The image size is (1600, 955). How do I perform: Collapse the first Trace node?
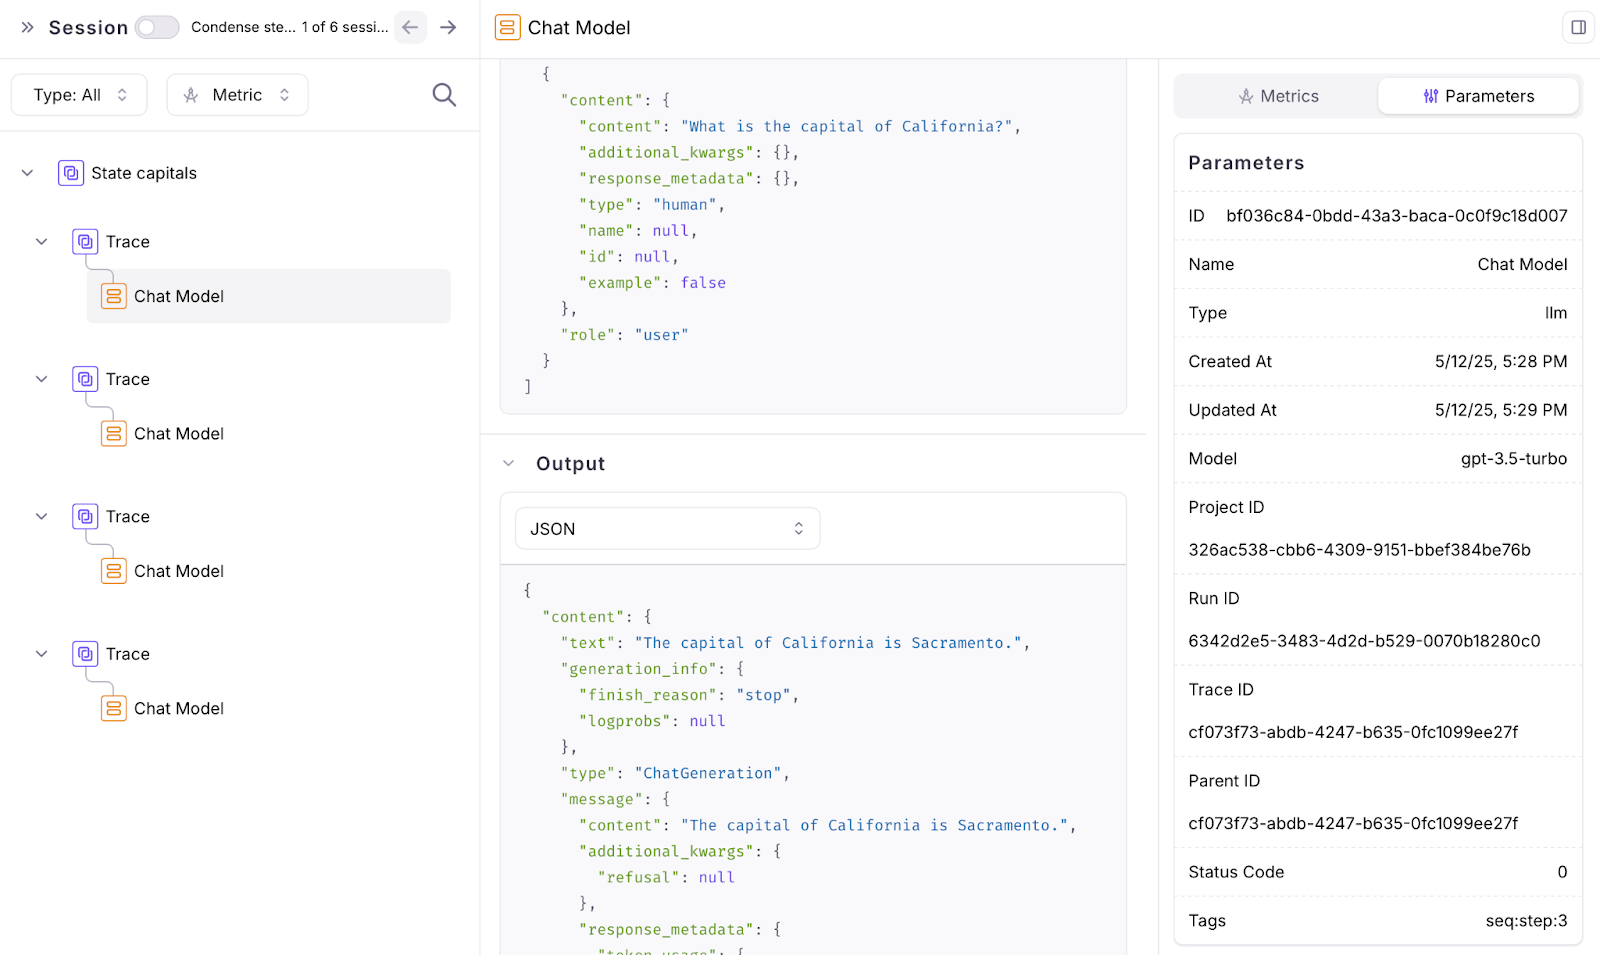click(42, 242)
